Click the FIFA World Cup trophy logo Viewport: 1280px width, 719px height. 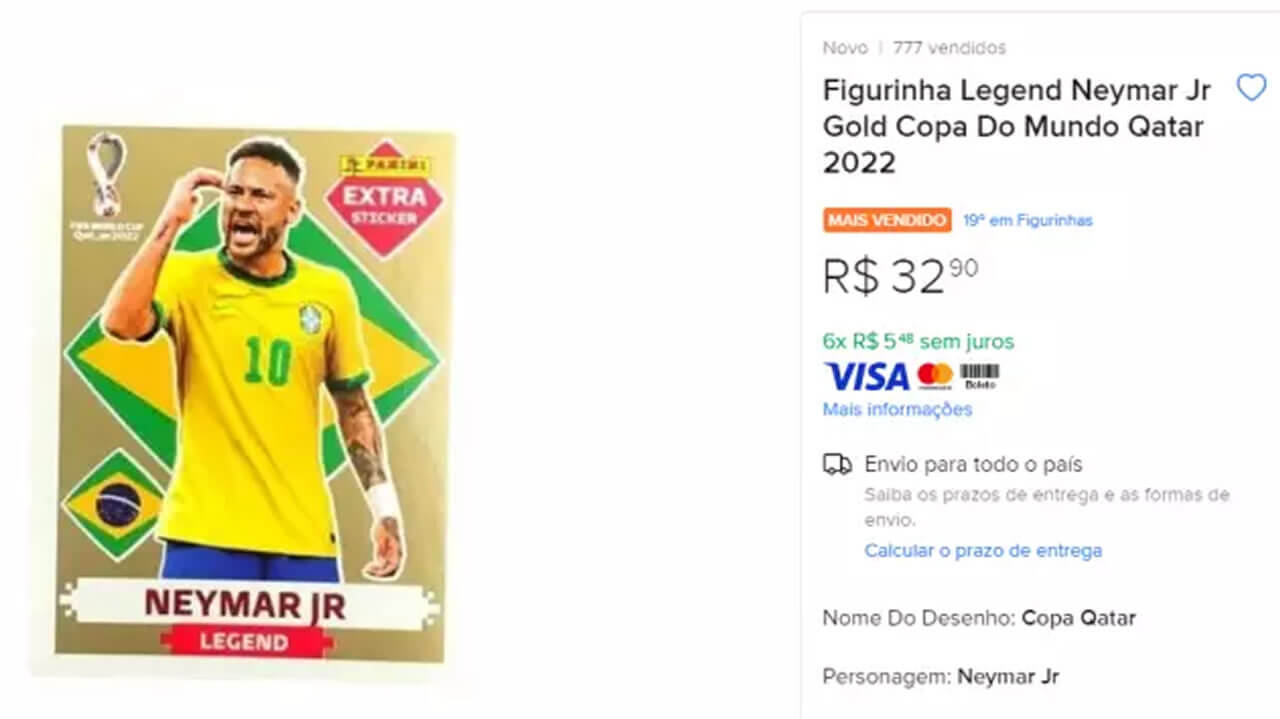105,180
